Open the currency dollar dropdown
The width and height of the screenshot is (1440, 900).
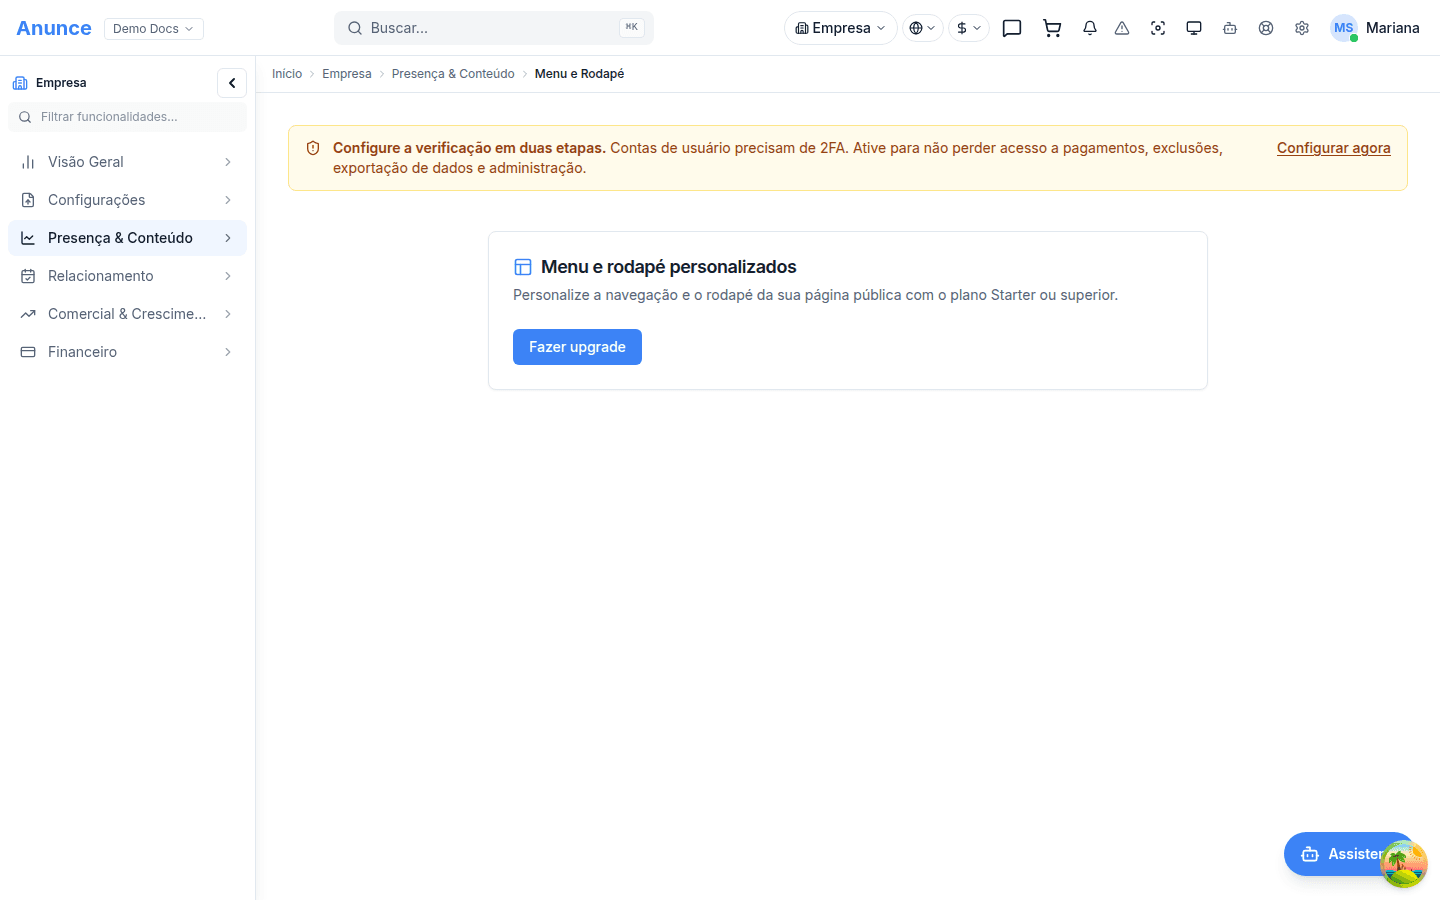pos(969,28)
